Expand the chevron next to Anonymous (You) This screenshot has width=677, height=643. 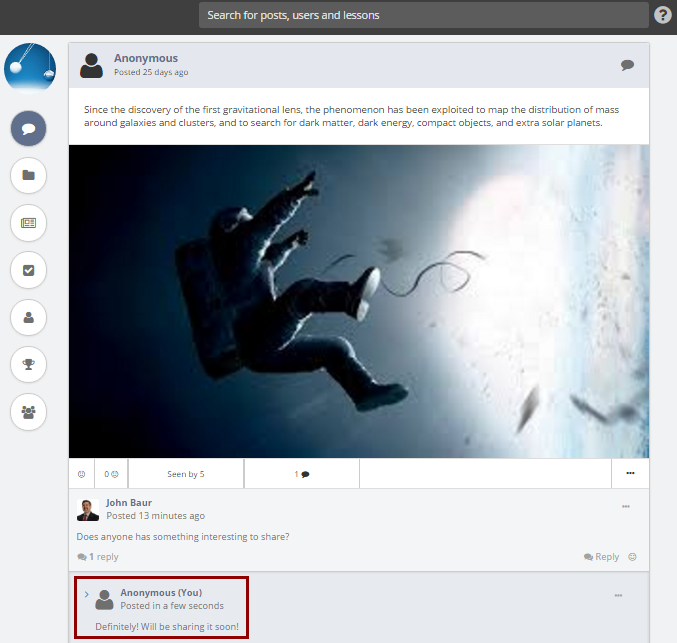[x=86, y=594]
